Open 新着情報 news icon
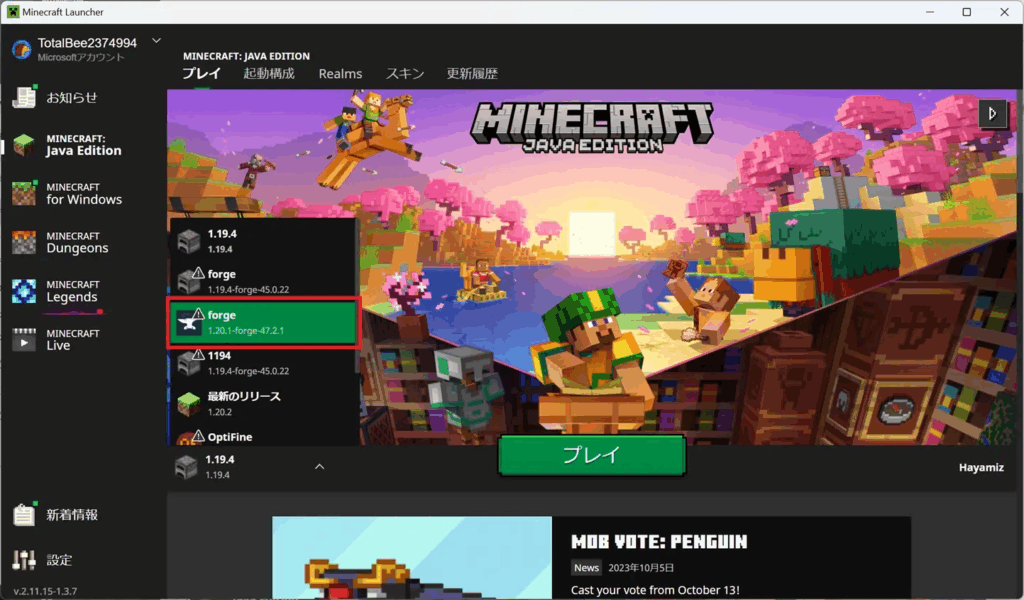Image resolution: width=1024 pixels, height=600 pixels. 24,514
